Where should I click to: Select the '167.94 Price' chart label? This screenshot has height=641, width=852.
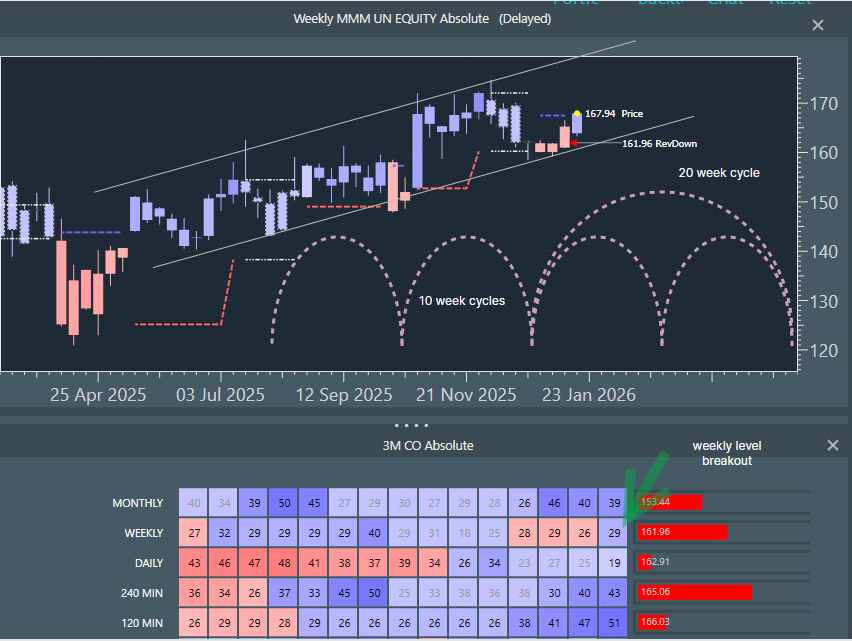(x=614, y=114)
